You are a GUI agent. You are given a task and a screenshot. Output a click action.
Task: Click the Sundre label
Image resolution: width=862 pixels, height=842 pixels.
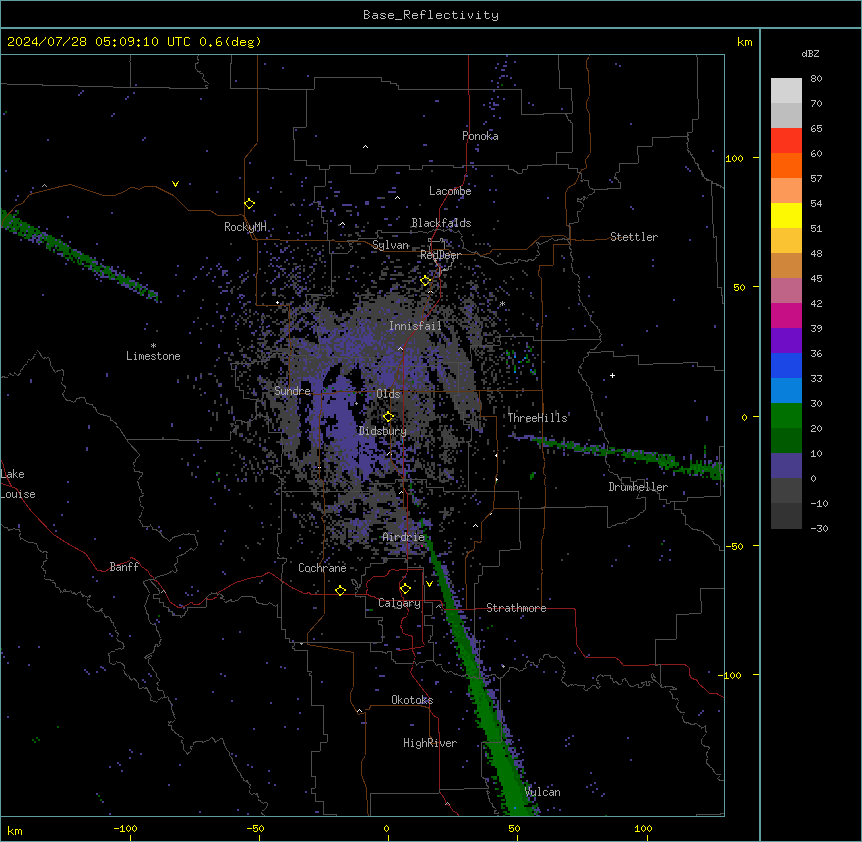(x=292, y=391)
